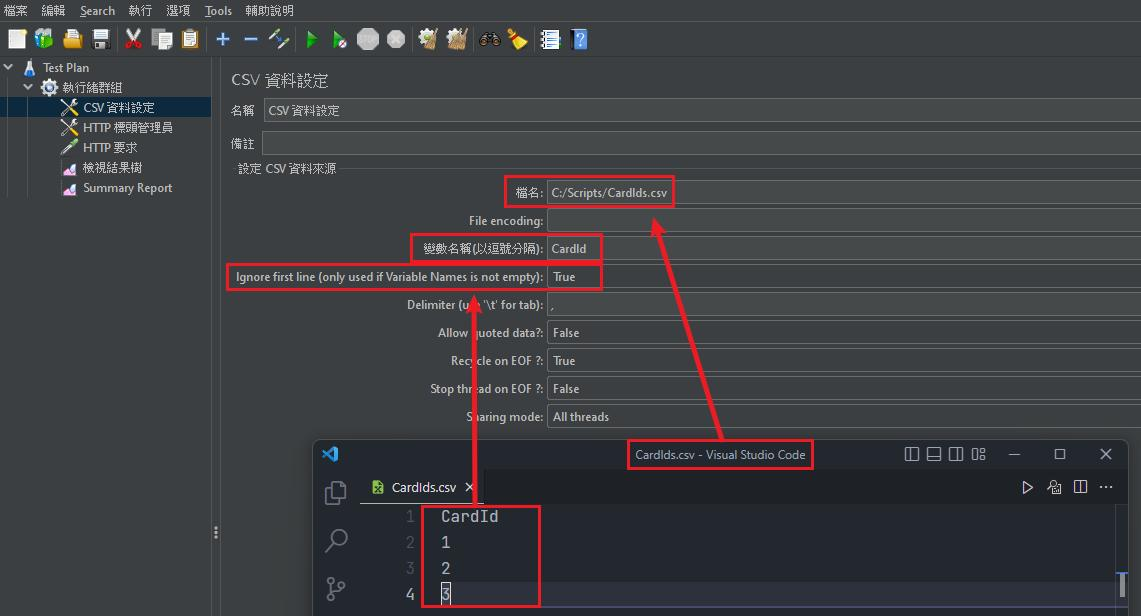Click the blue minus Remove icon
This screenshot has height=616, width=1141.
[251, 39]
